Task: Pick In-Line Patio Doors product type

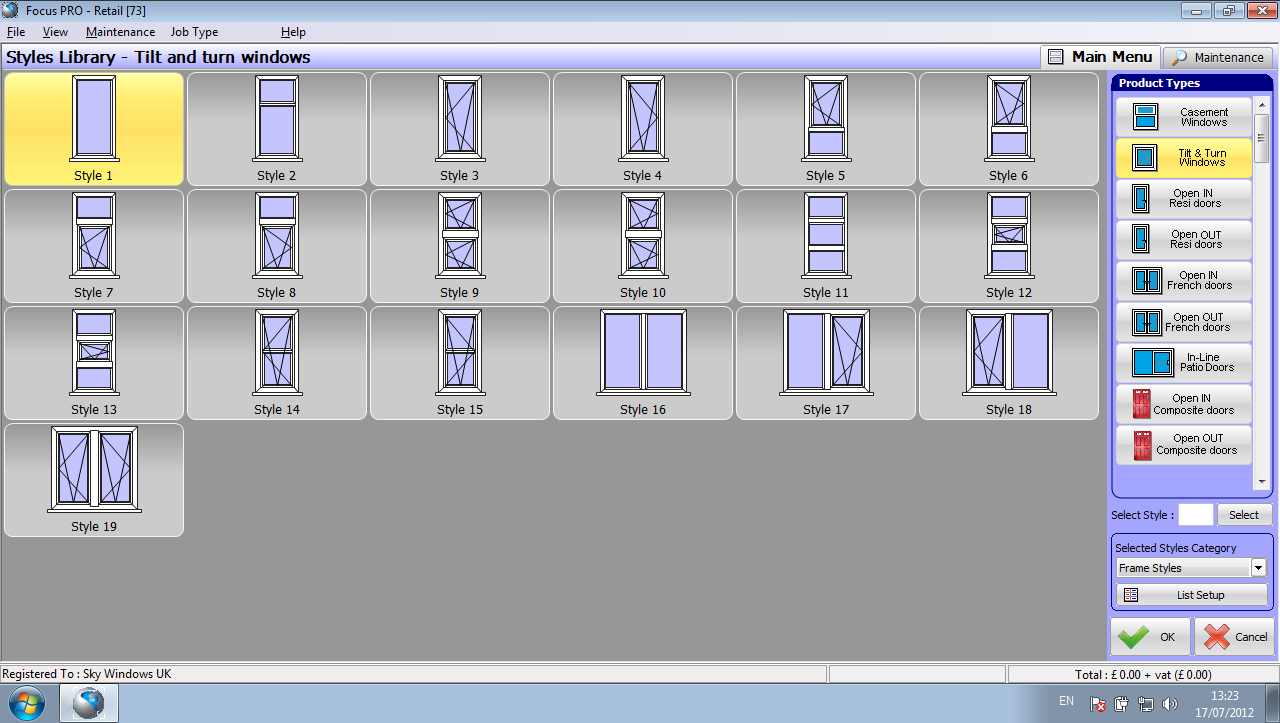Action: (x=1183, y=362)
